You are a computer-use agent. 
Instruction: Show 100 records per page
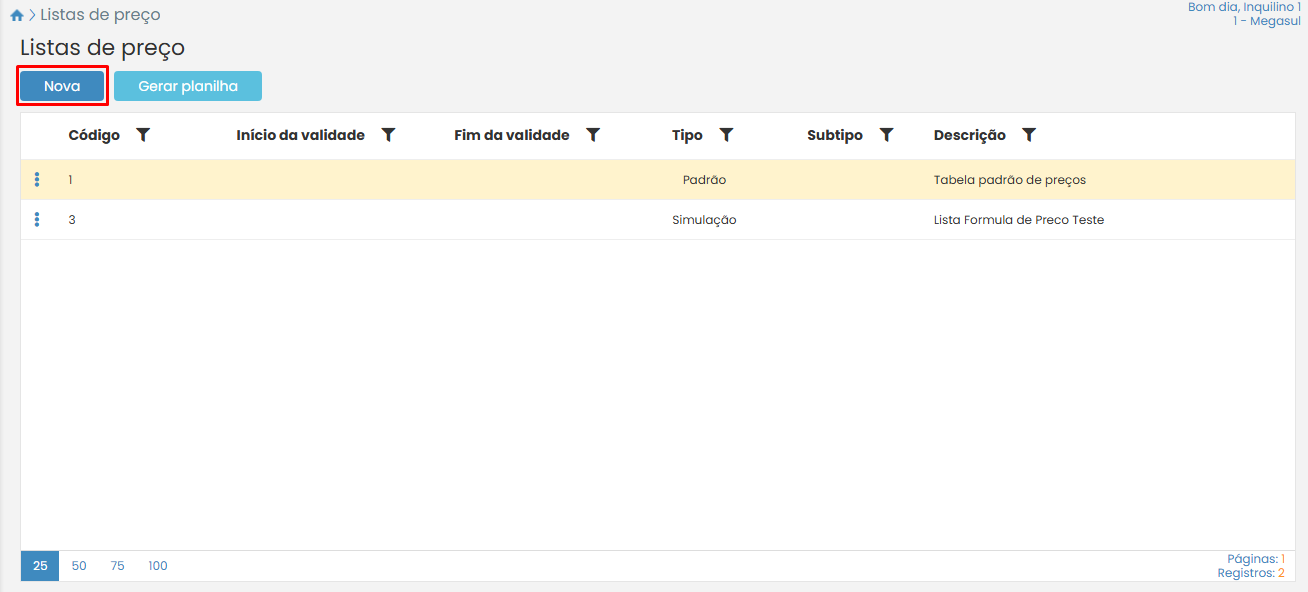[x=158, y=566]
